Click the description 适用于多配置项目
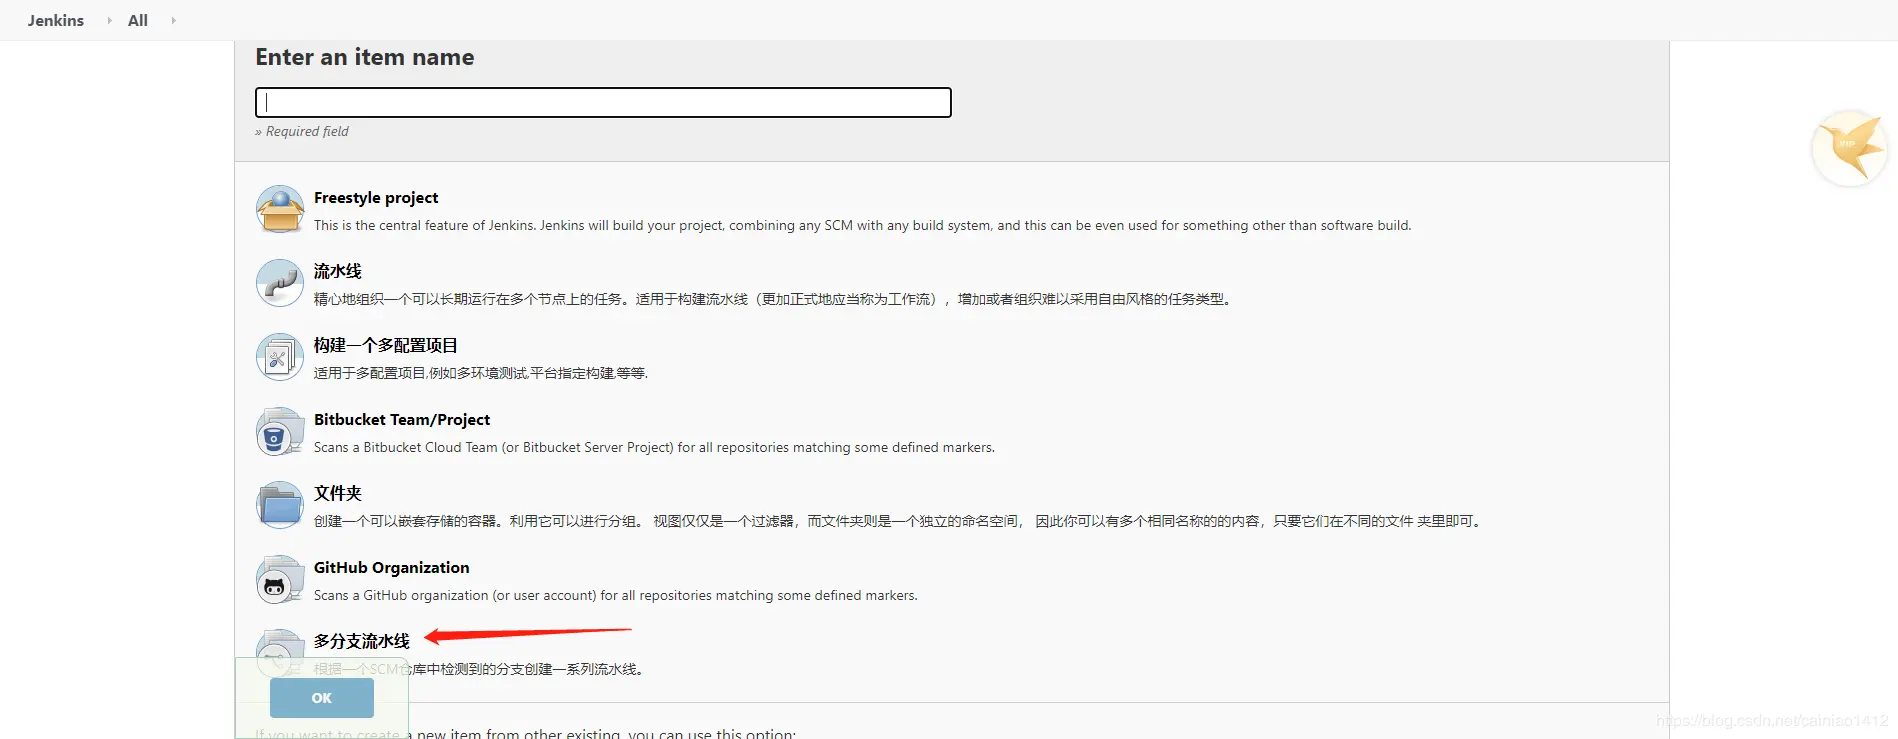The image size is (1898, 739). [x=481, y=373]
